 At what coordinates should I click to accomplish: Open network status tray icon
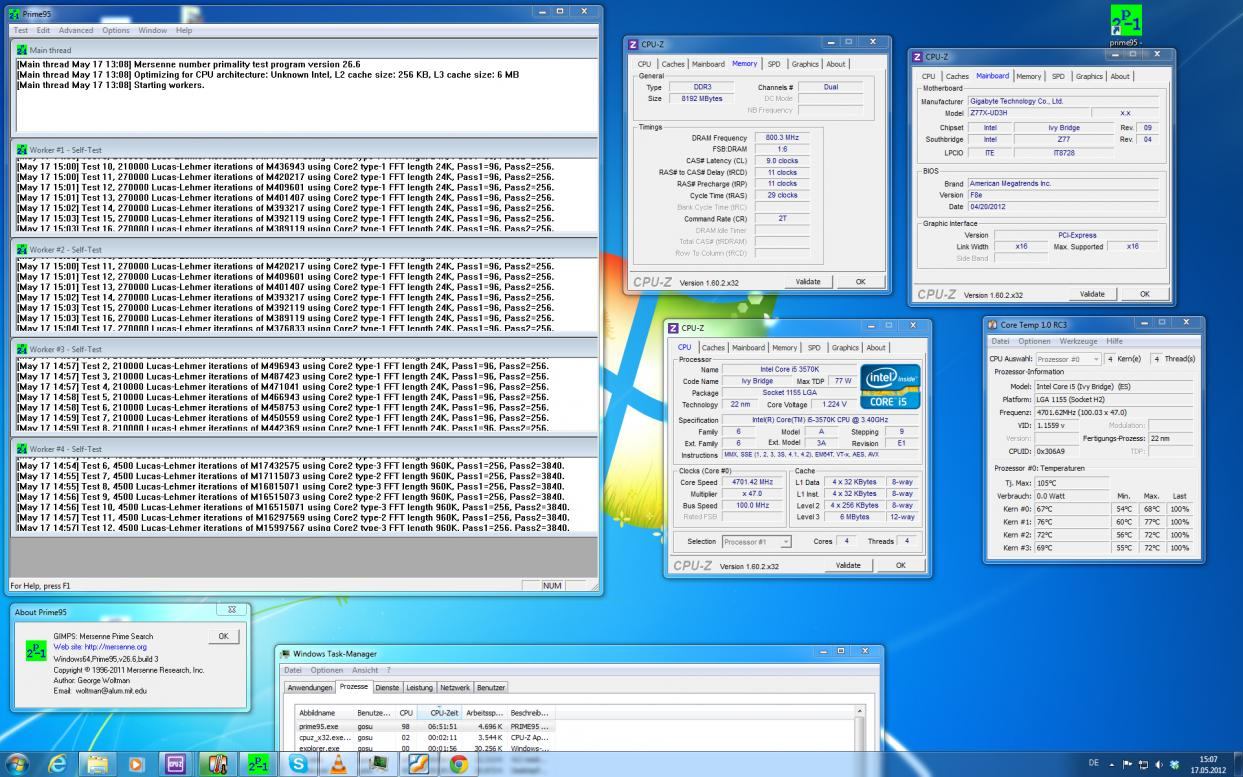[1143, 764]
